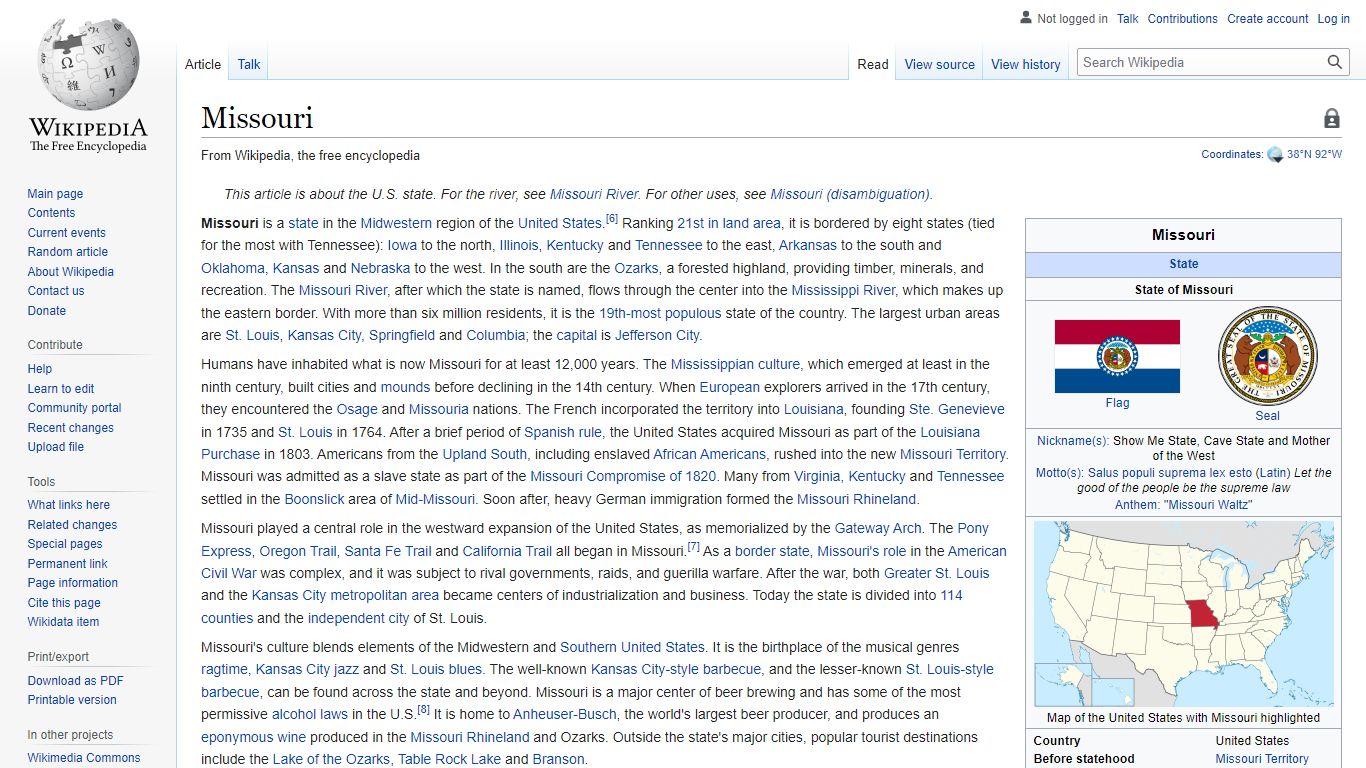This screenshot has height=768, width=1366.
Task: Open the Missouri state seal image
Action: [1267, 356]
